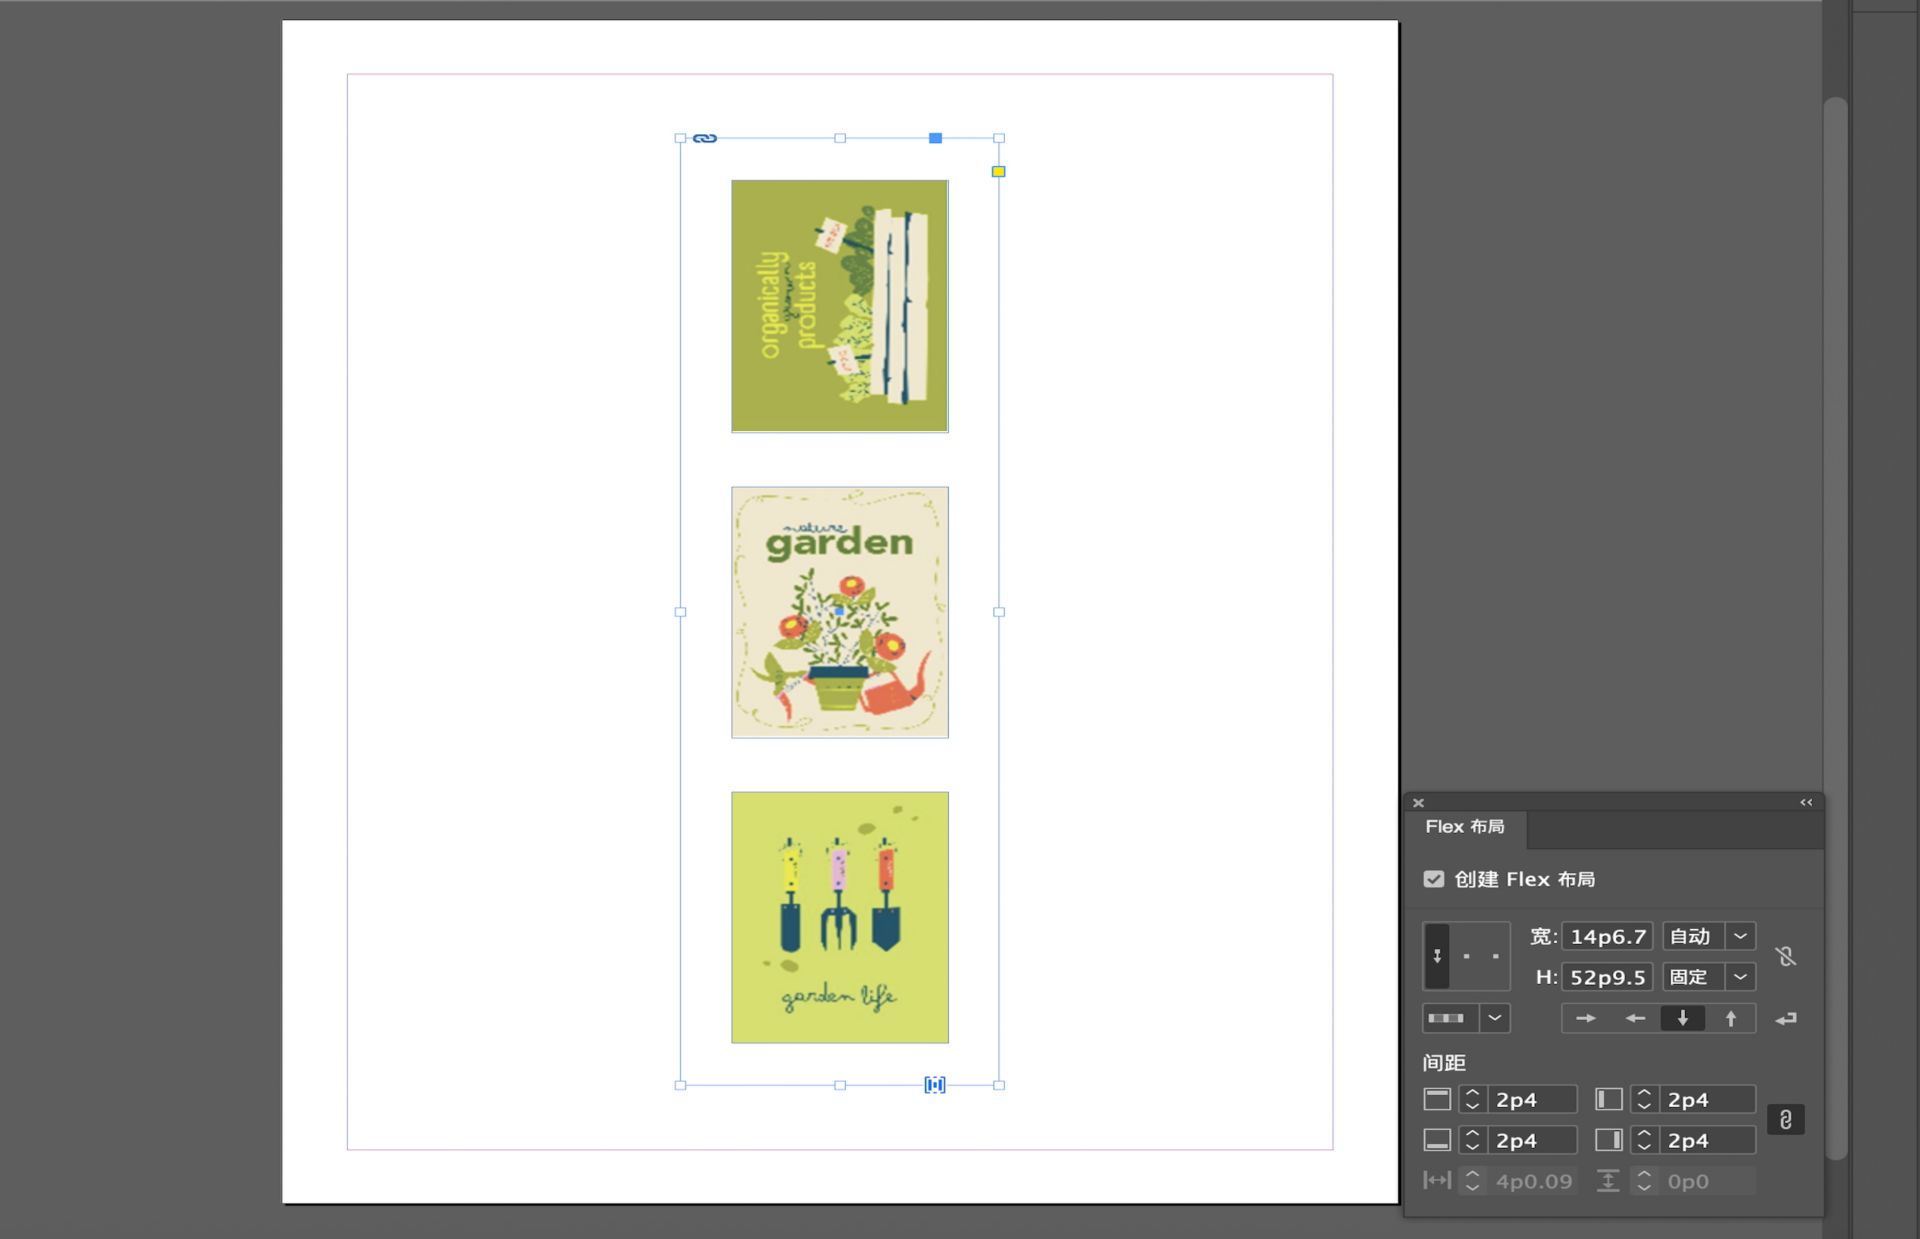Collapse the panel with double-arrow icon
The height and width of the screenshot is (1239, 1920).
coord(1806,802)
